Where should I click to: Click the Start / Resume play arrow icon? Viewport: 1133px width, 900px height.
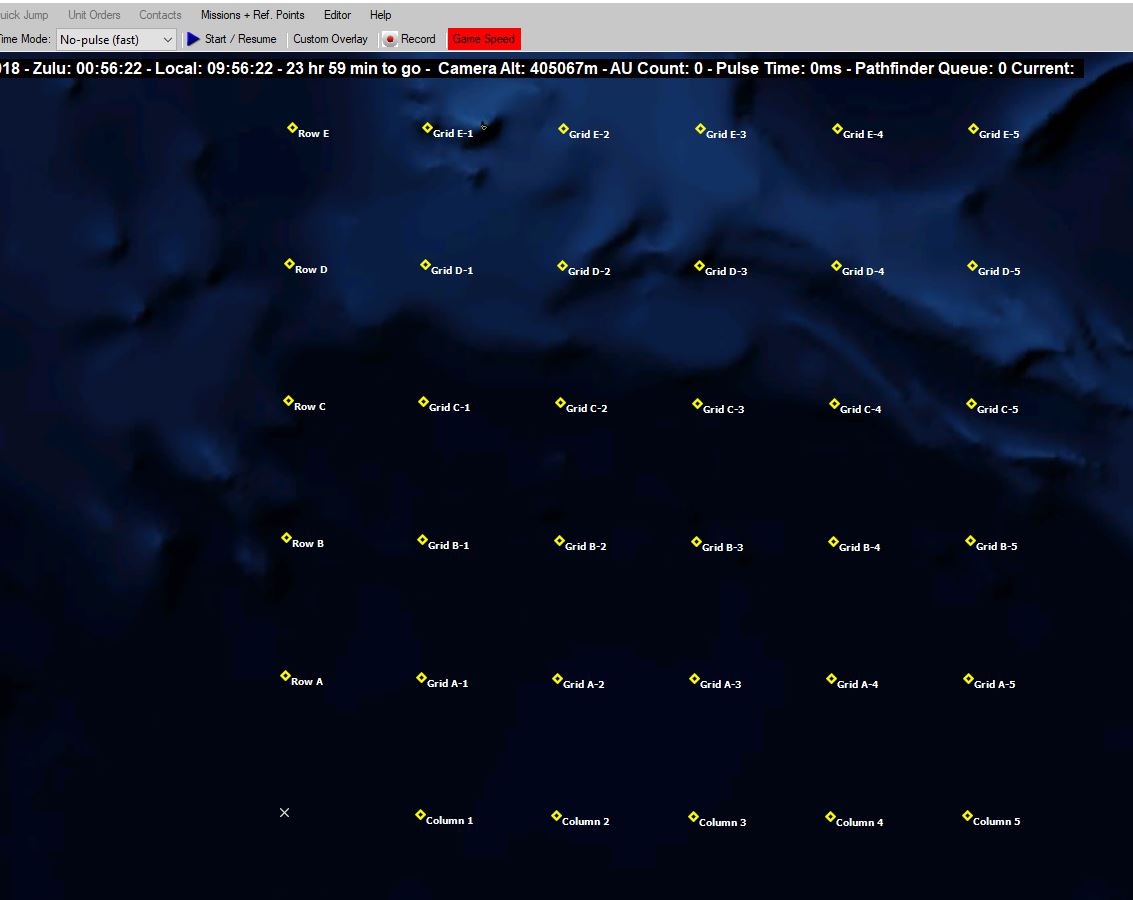click(x=193, y=39)
